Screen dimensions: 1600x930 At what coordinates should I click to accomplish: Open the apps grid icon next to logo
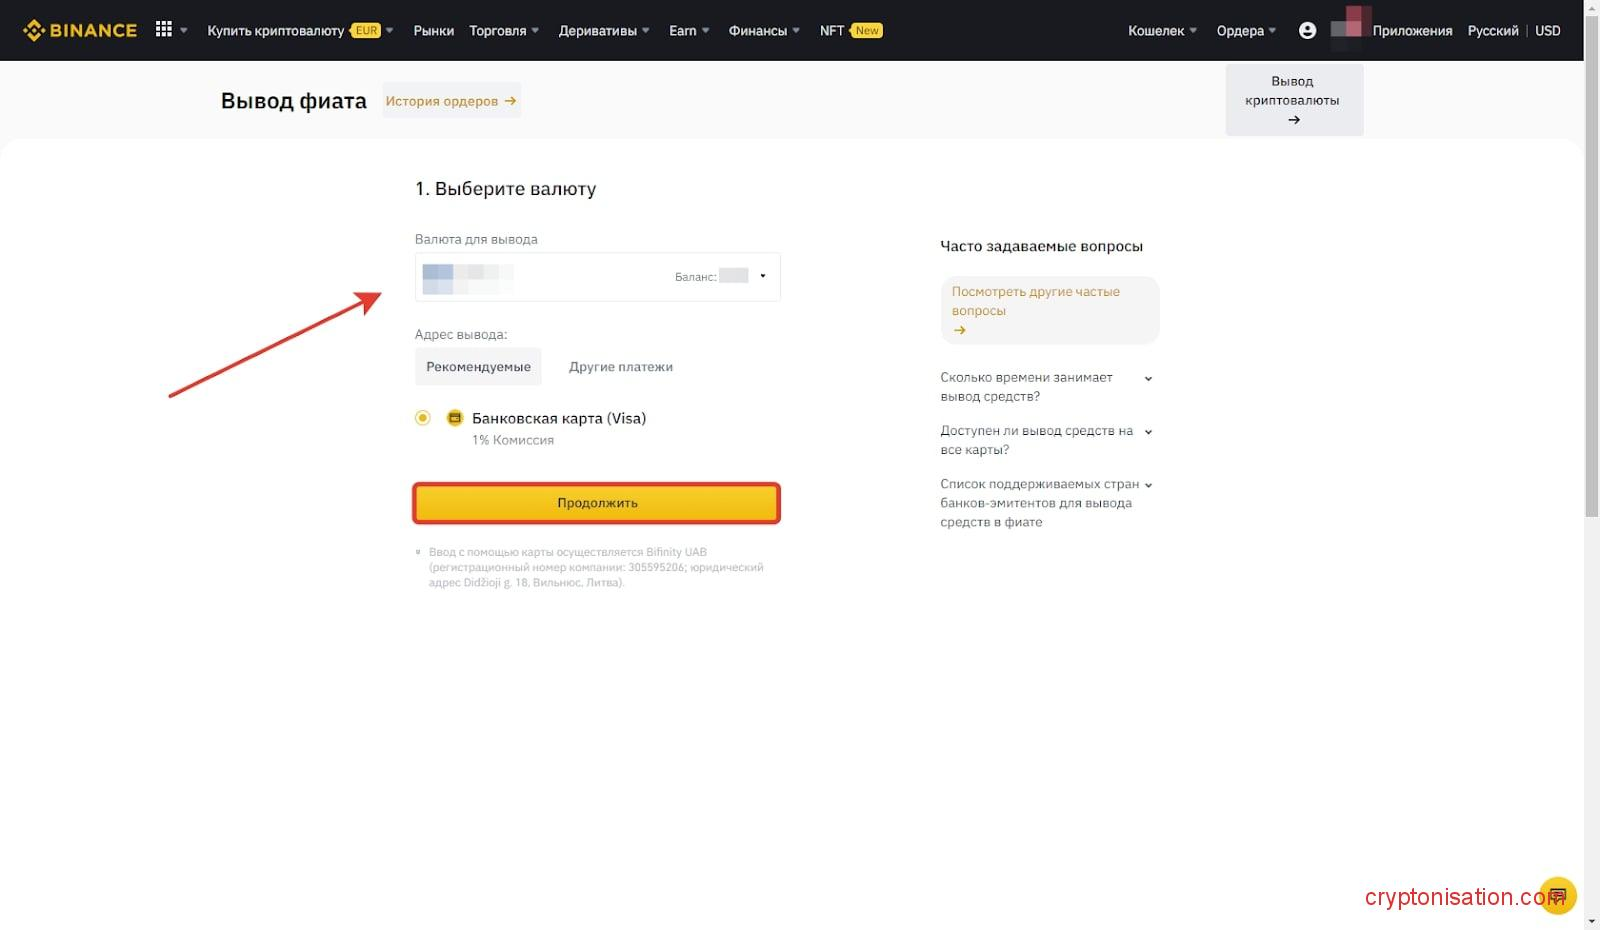pyautogui.click(x=163, y=29)
